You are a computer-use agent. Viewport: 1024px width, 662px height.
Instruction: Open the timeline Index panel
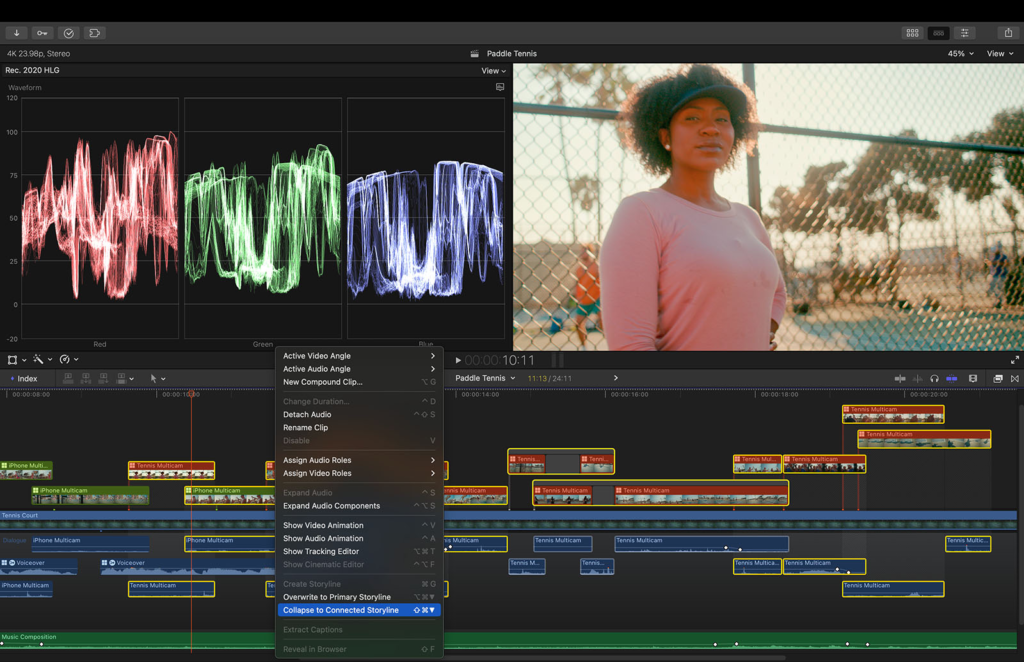pyautogui.click(x=24, y=379)
